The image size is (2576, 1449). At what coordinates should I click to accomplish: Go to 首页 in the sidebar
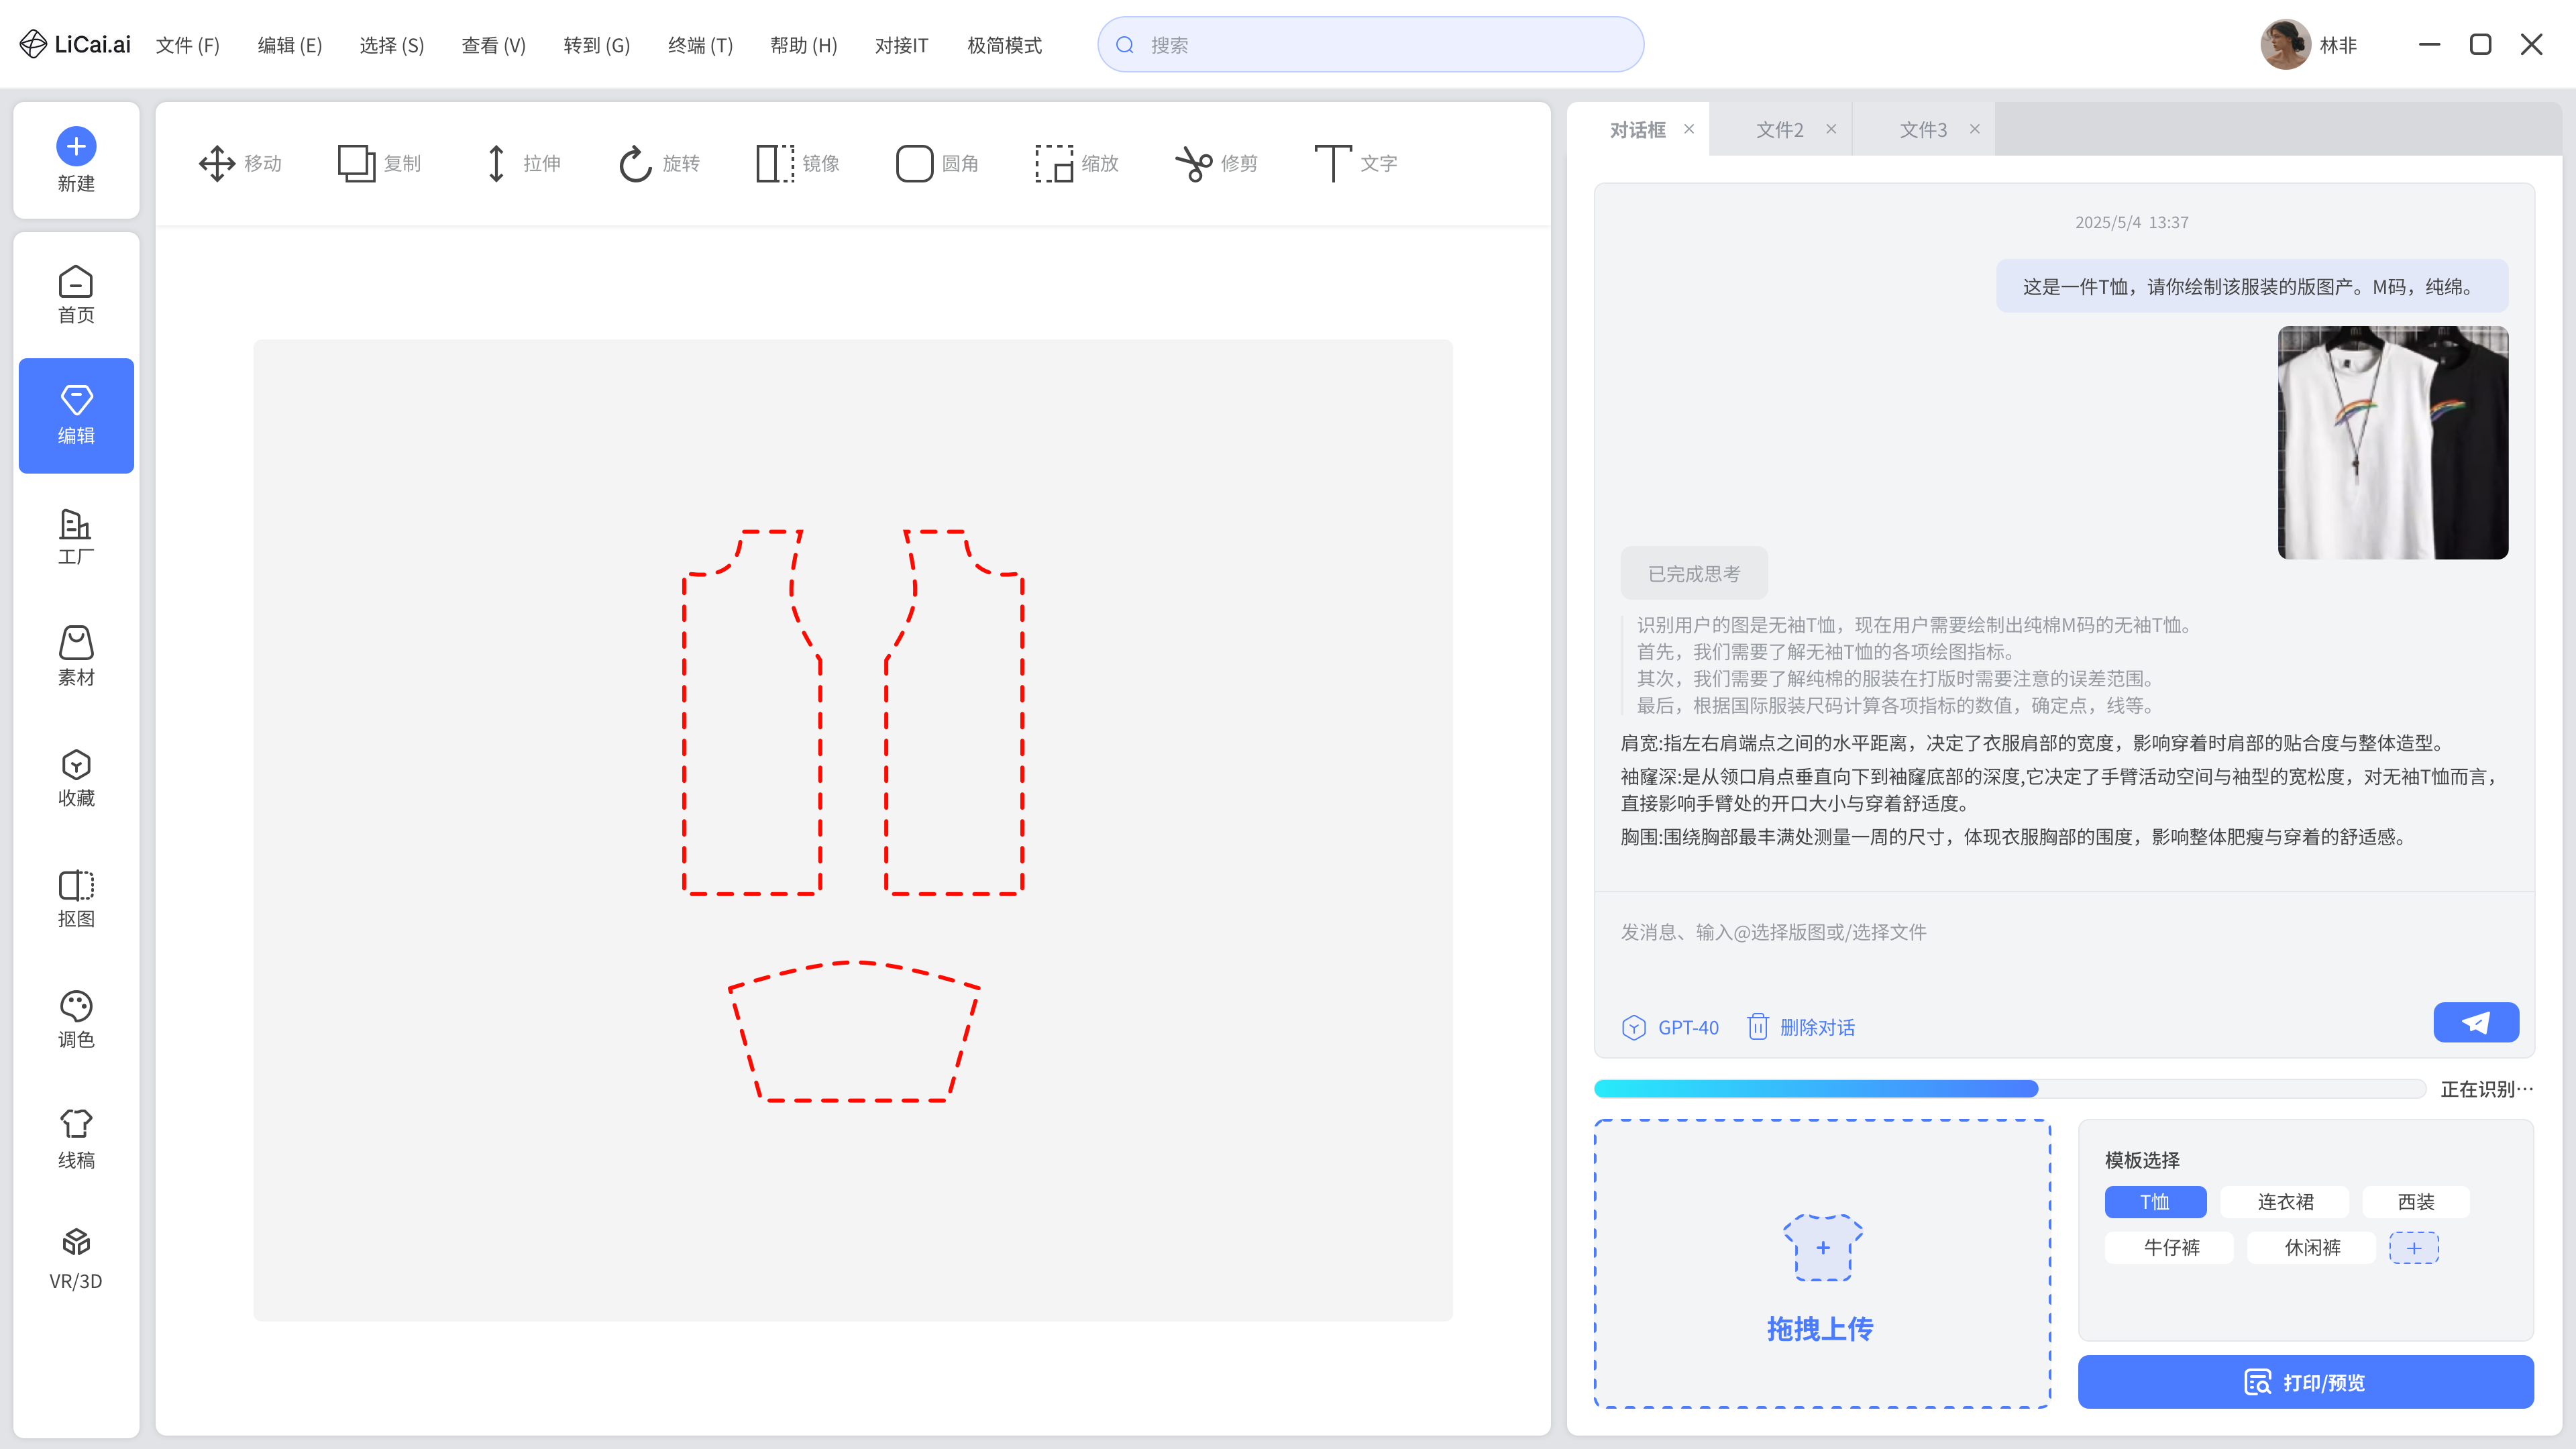coord(76,294)
